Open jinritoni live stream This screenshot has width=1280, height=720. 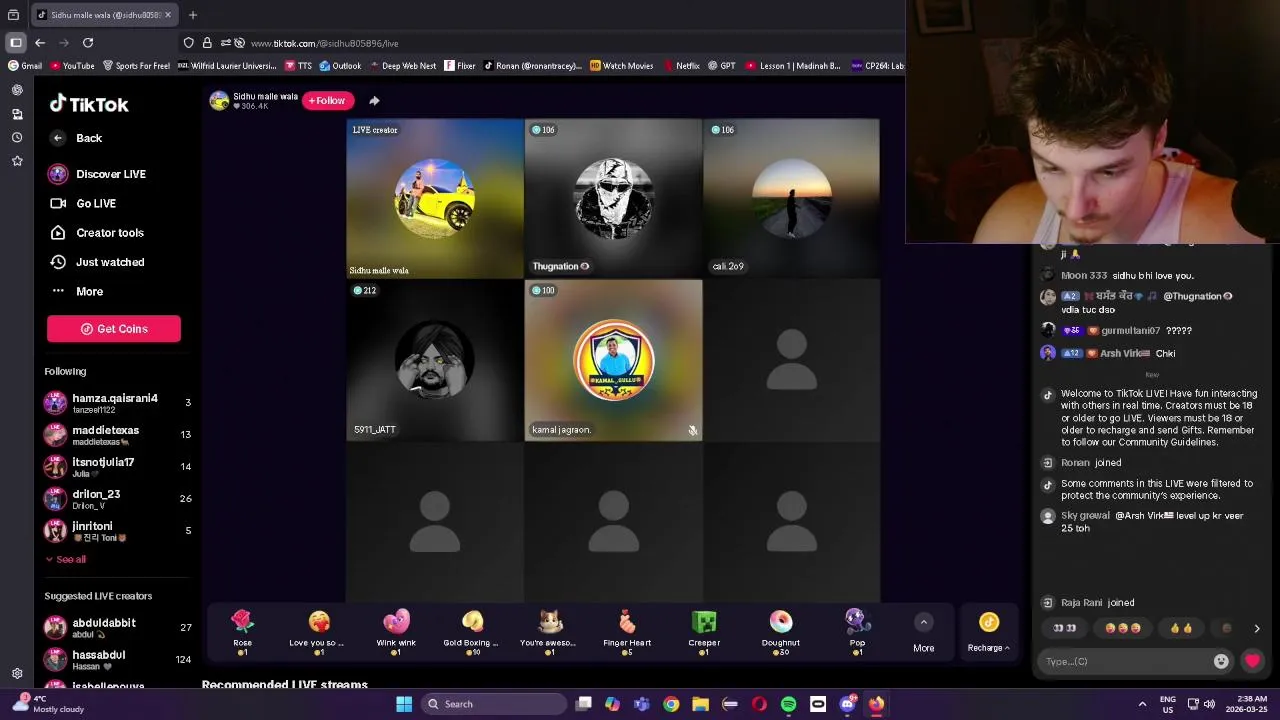(118, 530)
